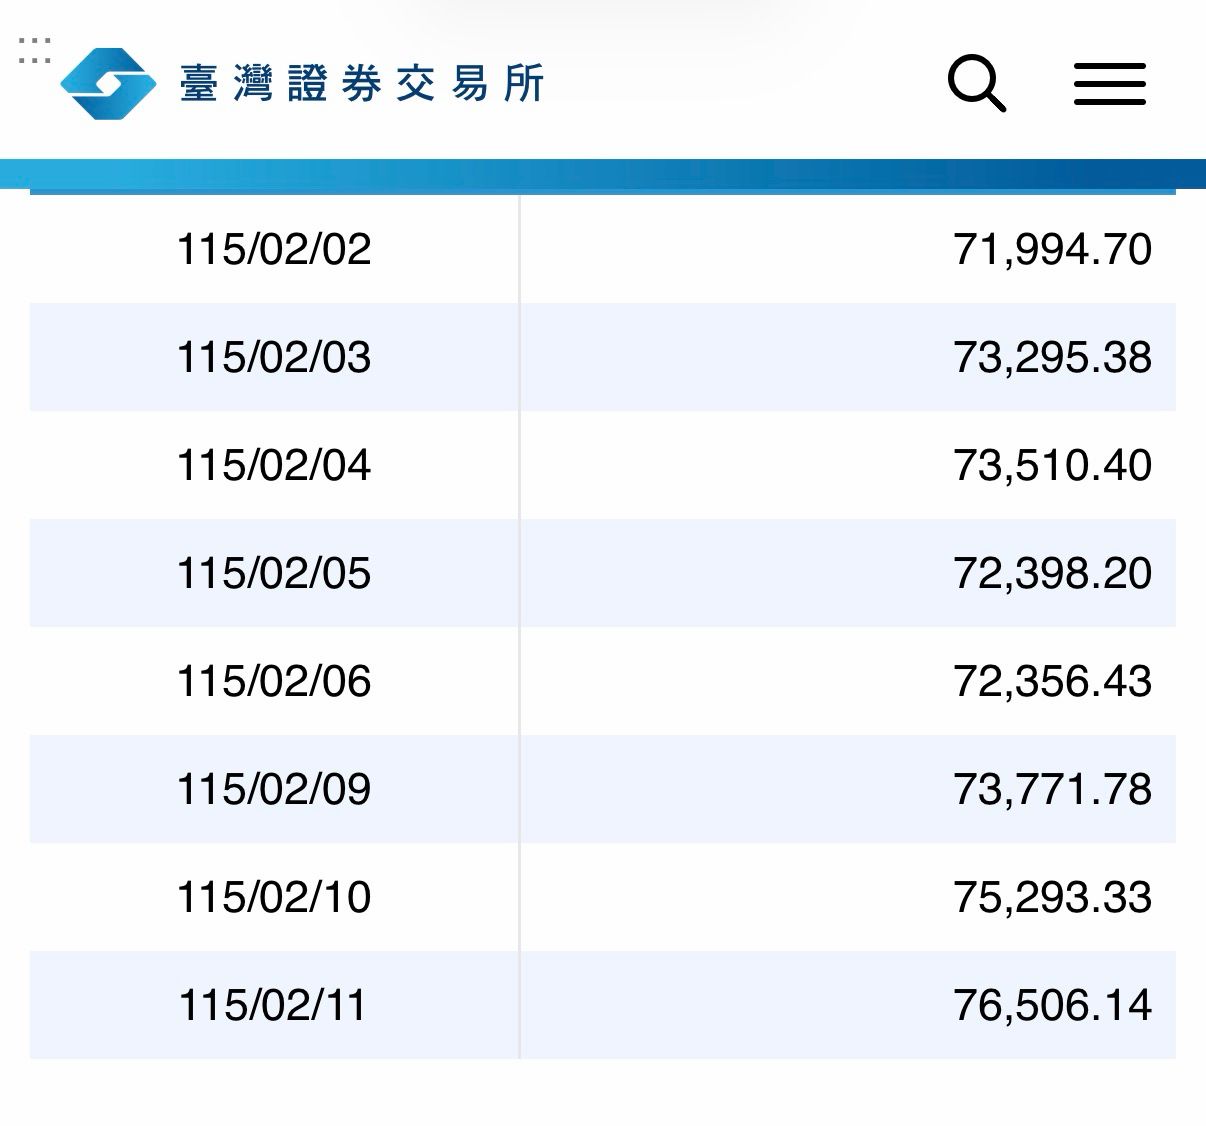1206x1126 pixels.
Task: Click the 115/02/09 date cell
Action: [x=273, y=789]
